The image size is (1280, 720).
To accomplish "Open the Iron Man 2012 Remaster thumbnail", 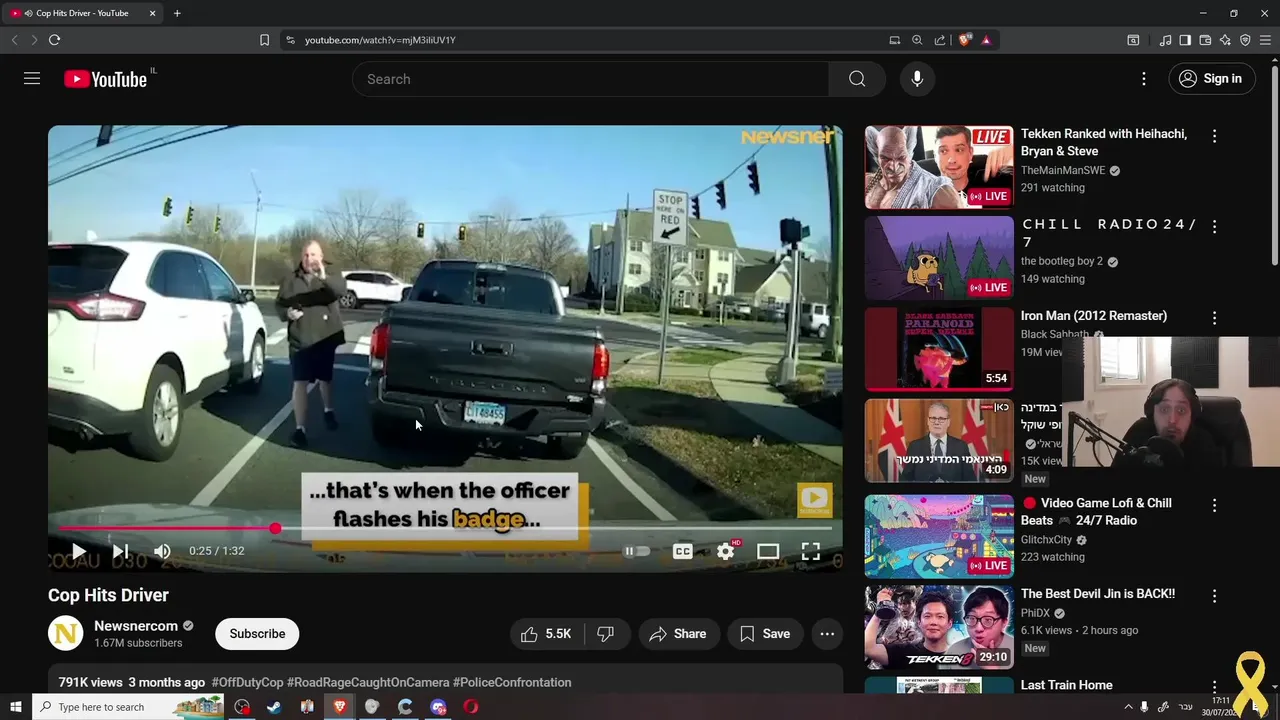I will tap(939, 349).
